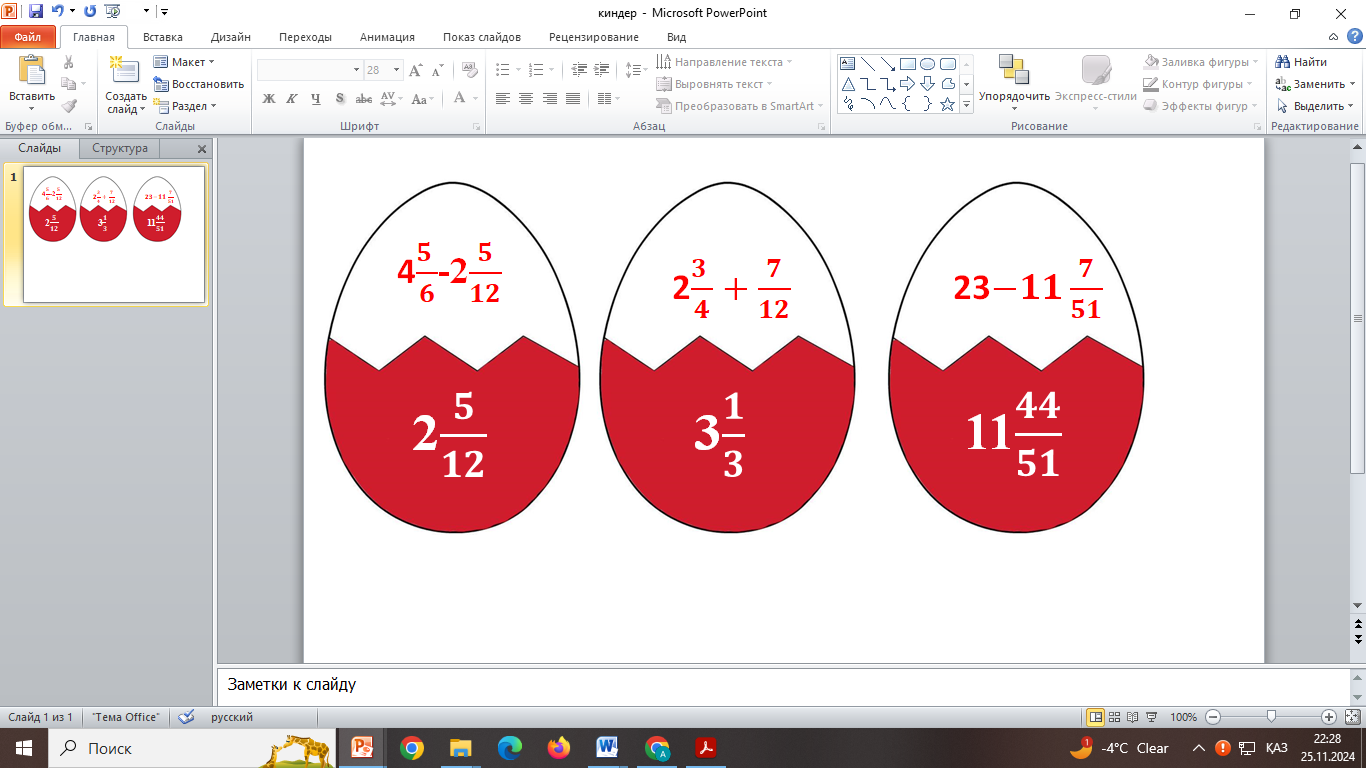Screen dimensions: 1366x768
Task: Select the Isosceles Triangle shape
Action: 848,83
